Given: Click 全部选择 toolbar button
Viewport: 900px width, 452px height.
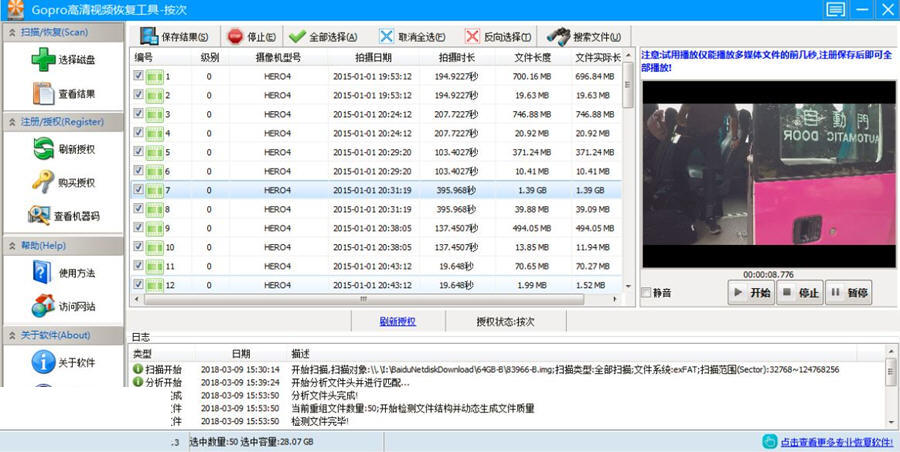Looking at the screenshot, I should (323, 37).
